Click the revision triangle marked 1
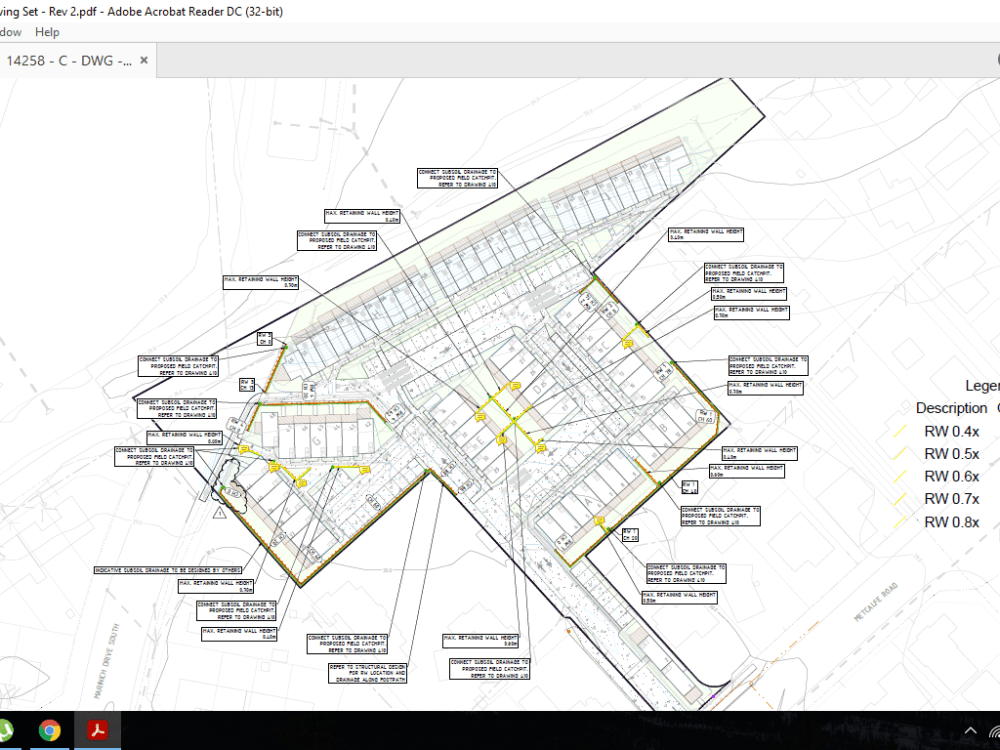The image size is (1000, 750). (219, 513)
